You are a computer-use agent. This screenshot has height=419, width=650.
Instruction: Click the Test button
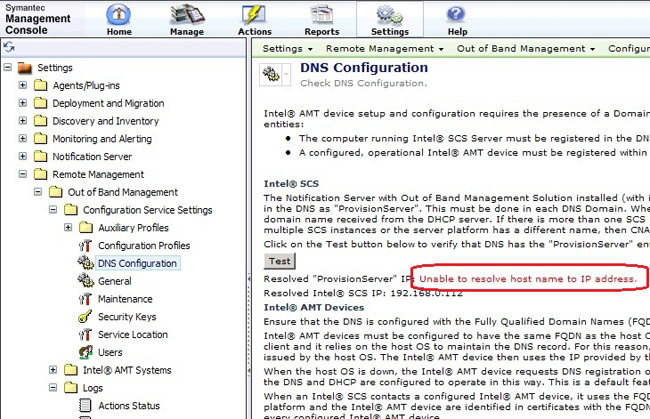(x=280, y=261)
